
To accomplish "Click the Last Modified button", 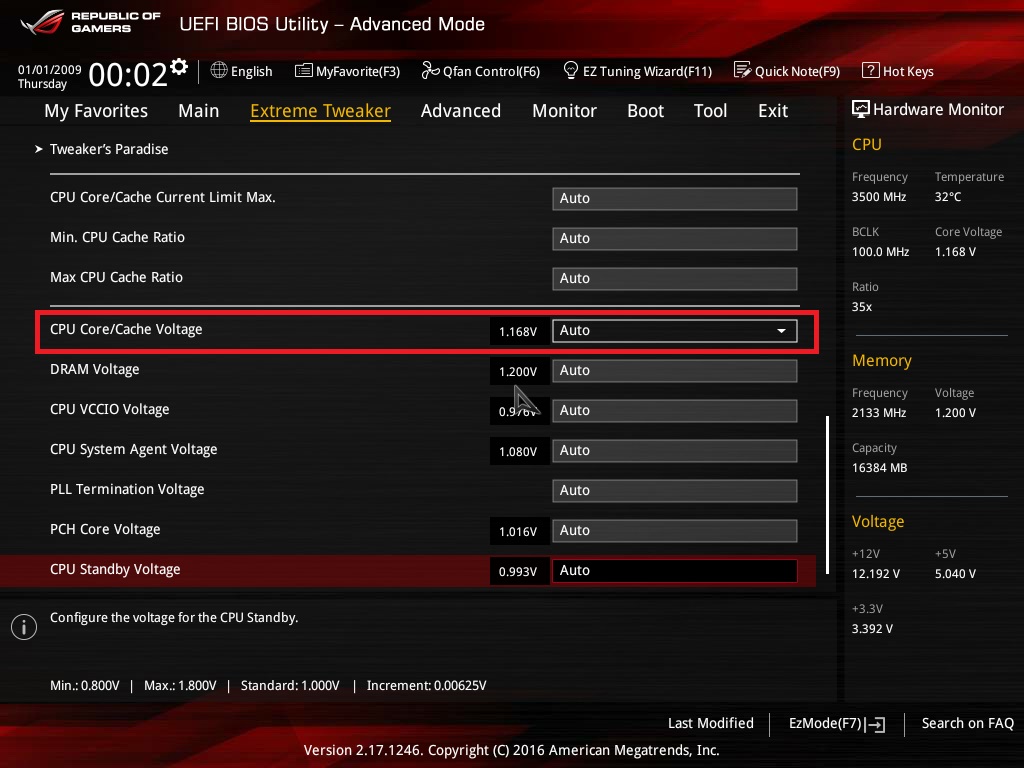I will click(710, 723).
